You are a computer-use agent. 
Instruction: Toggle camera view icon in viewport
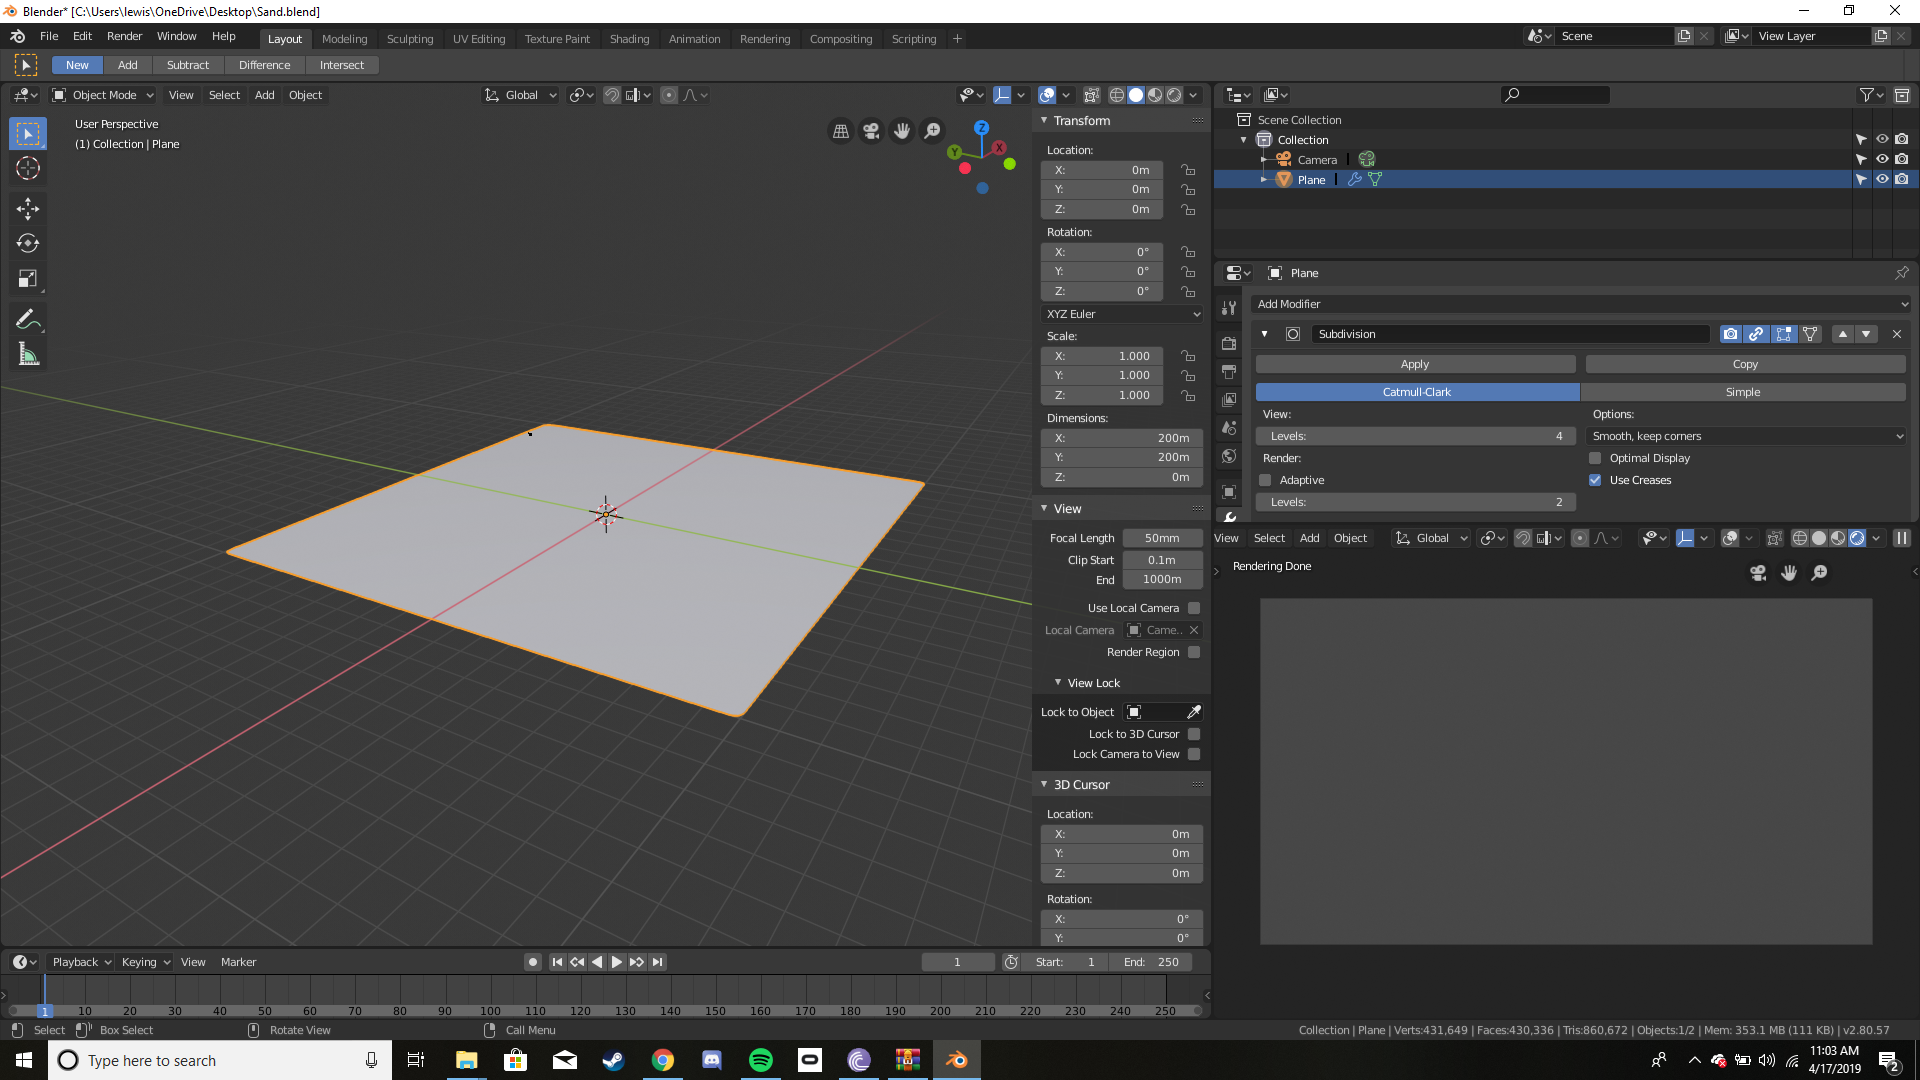(x=871, y=131)
